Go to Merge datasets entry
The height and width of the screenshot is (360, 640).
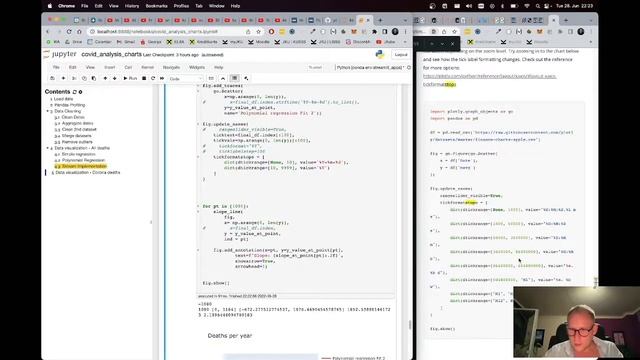click(x=76, y=136)
